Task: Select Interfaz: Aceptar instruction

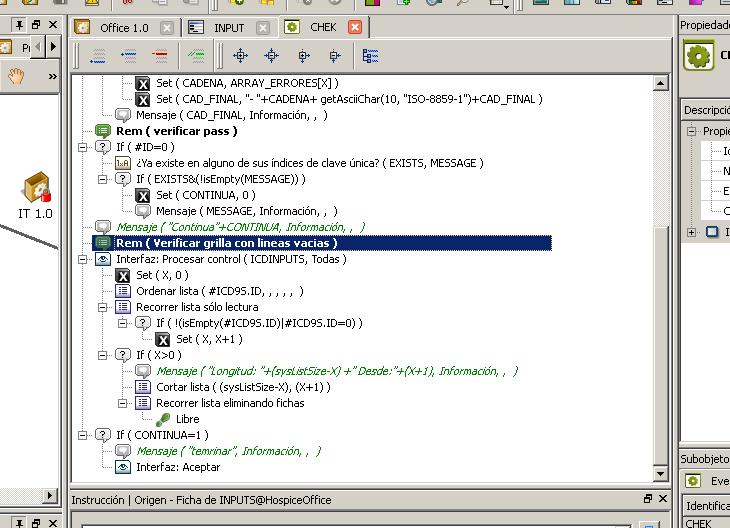Action: pos(178,467)
